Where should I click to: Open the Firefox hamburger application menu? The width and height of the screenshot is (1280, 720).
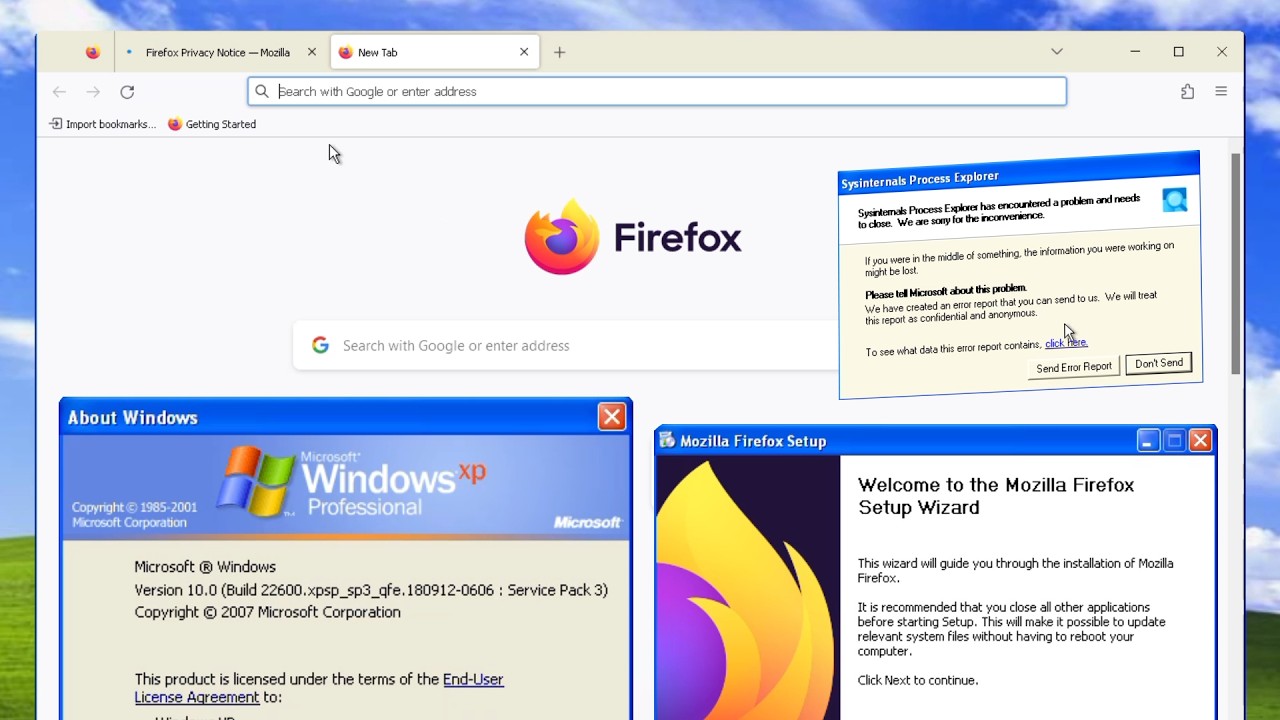tap(1221, 91)
